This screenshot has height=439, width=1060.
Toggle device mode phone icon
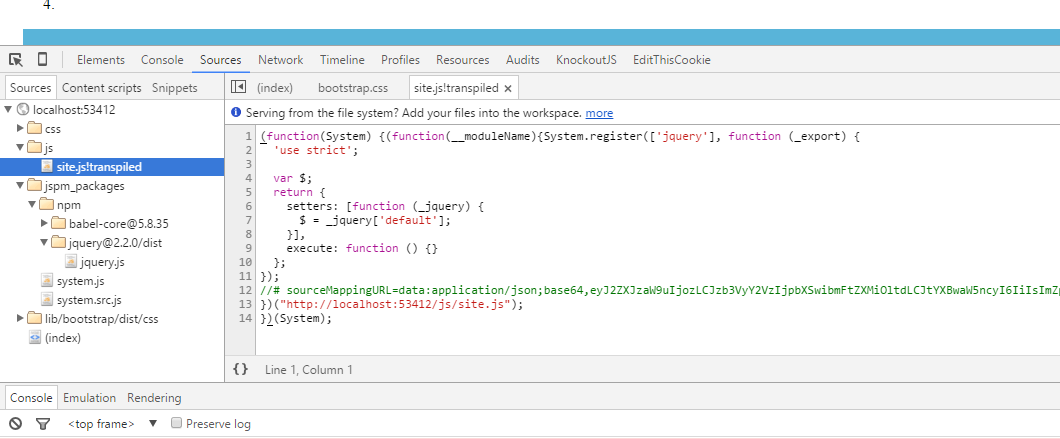pos(42,60)
